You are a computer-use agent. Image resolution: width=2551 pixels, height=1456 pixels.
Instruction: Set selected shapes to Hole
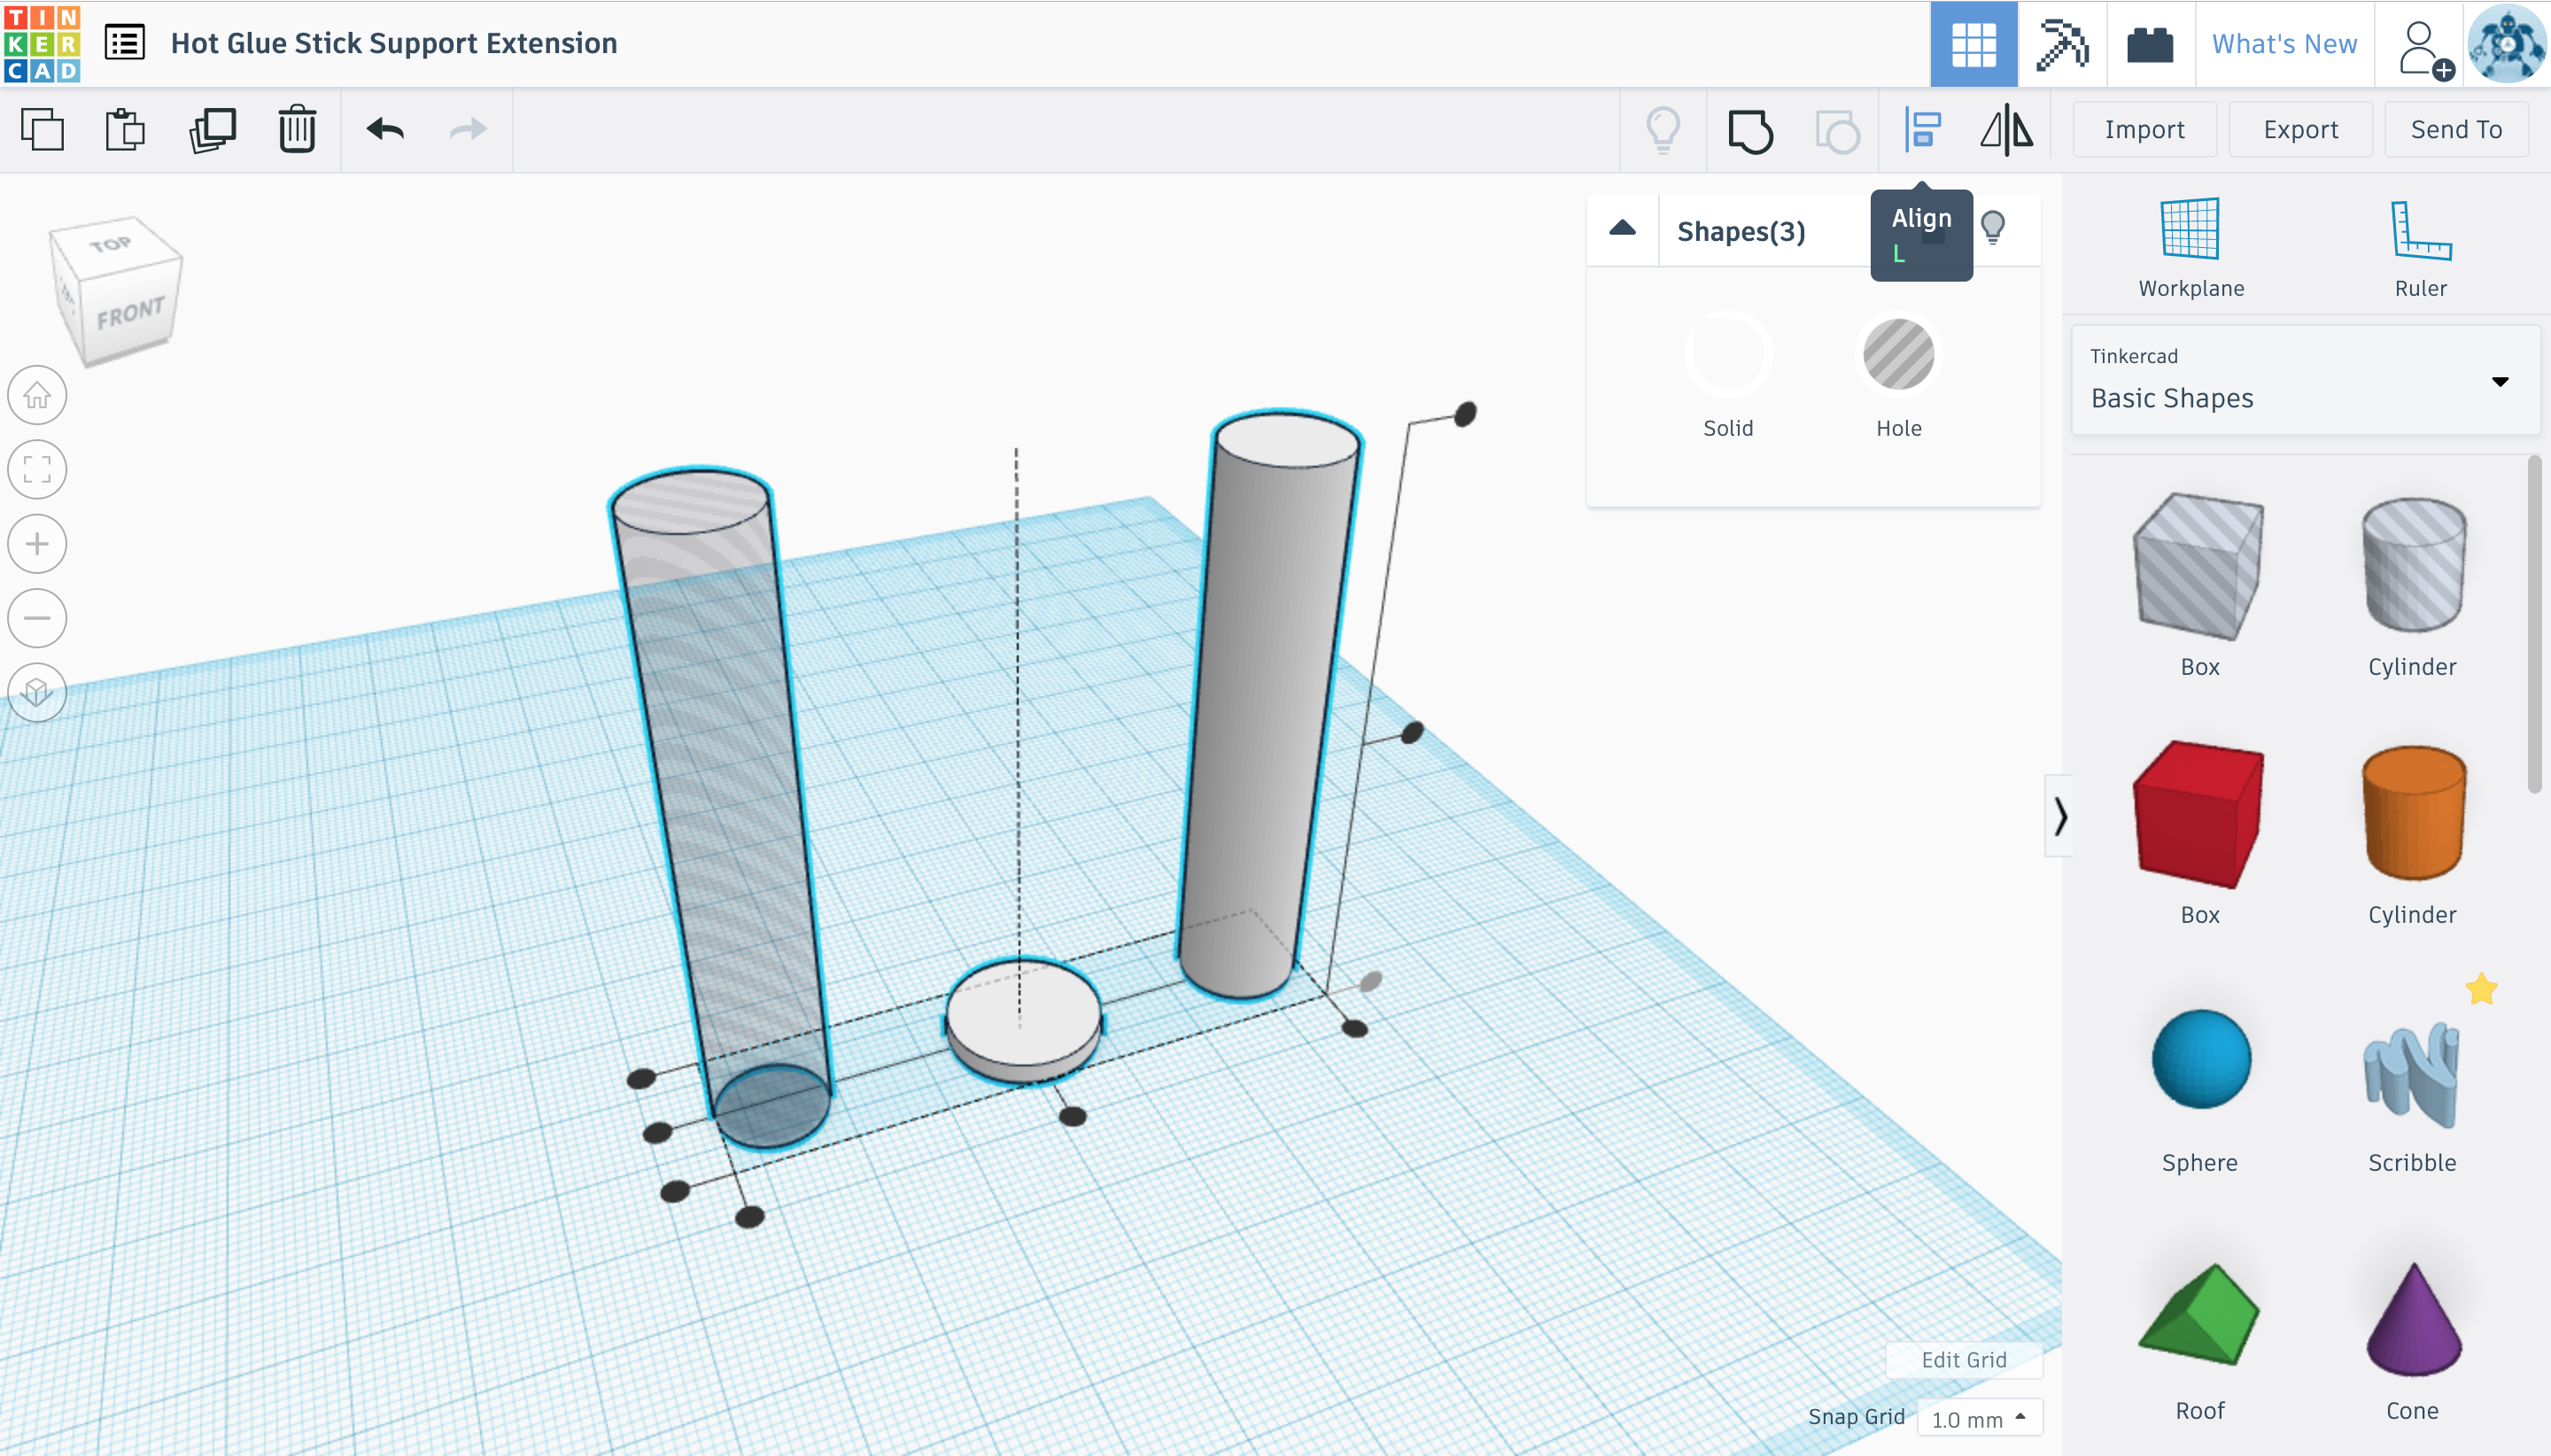coord(1898,355)
